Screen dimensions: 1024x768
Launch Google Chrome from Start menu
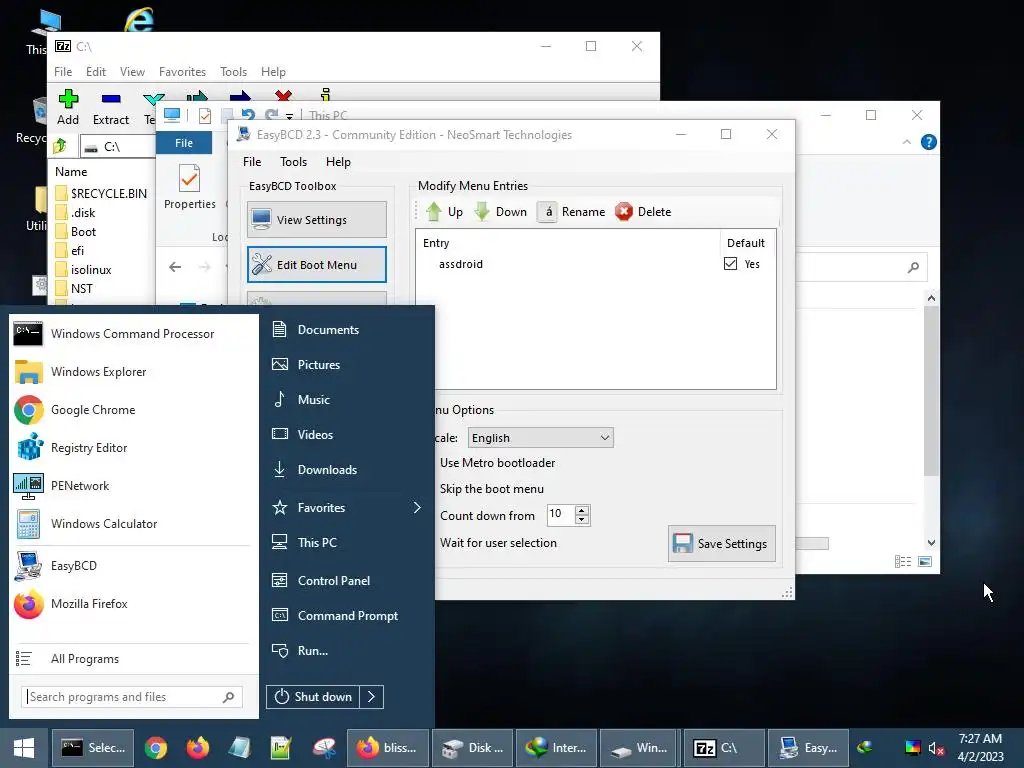[x=131, y=409]
